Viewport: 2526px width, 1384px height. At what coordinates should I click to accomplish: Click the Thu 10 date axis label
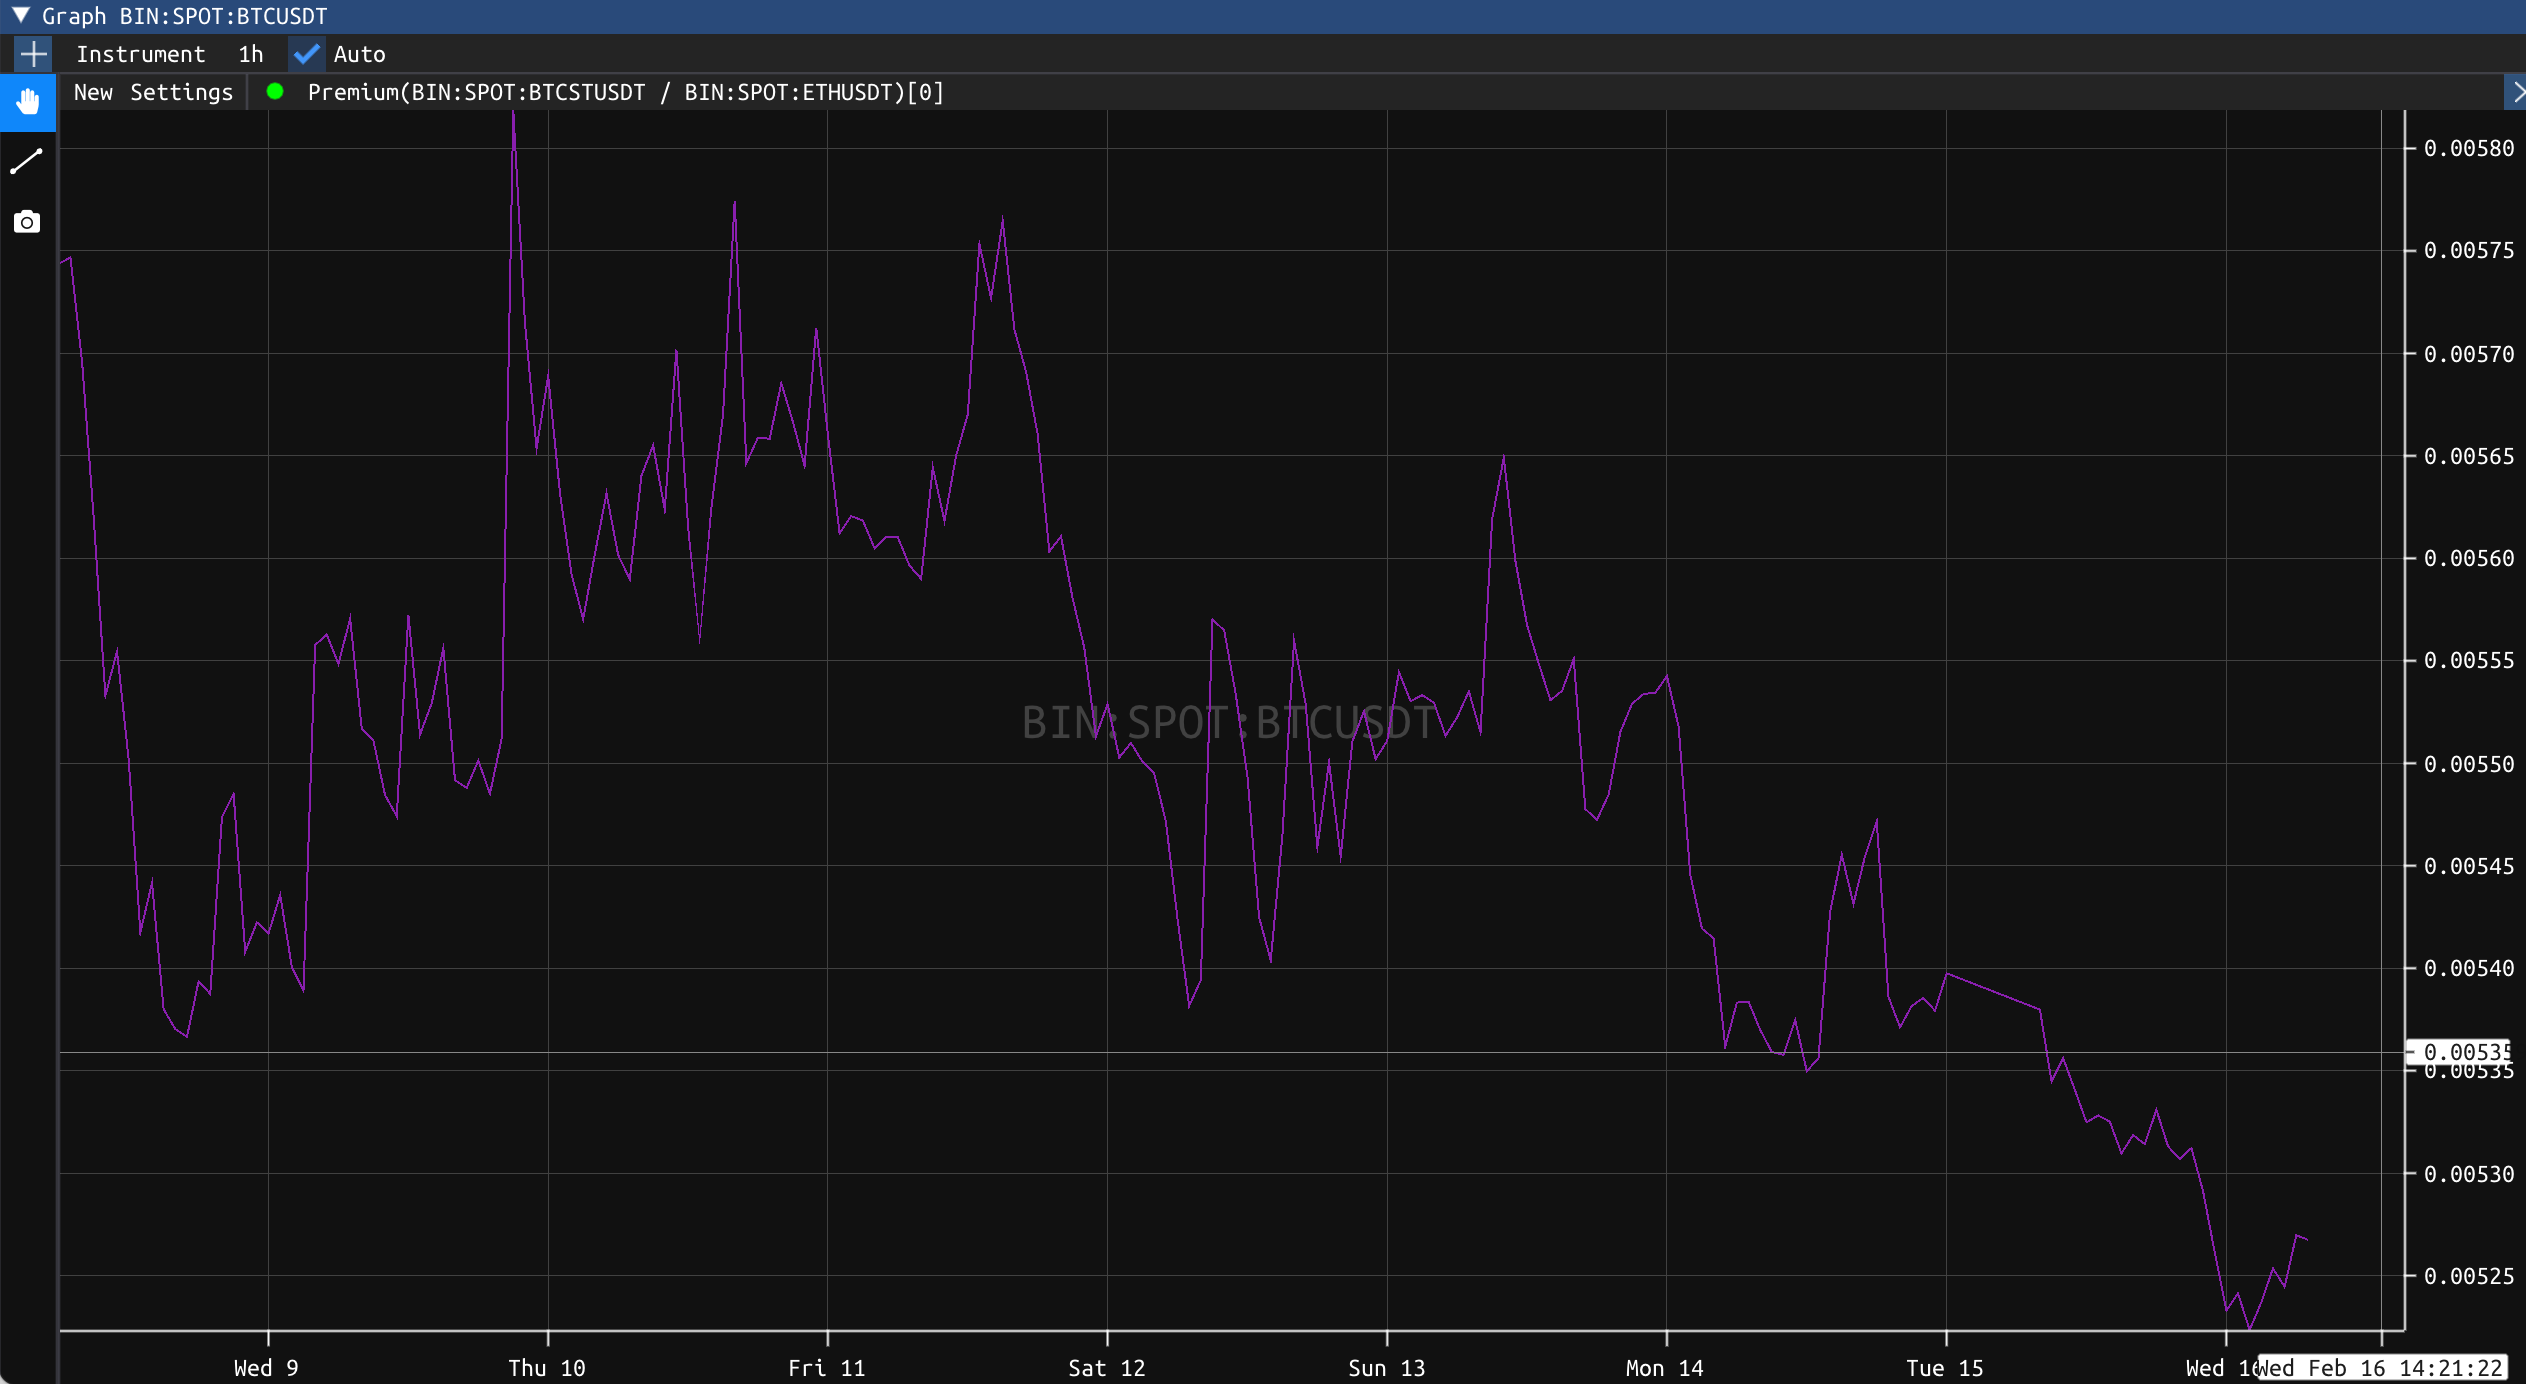tap(547, 1368)
